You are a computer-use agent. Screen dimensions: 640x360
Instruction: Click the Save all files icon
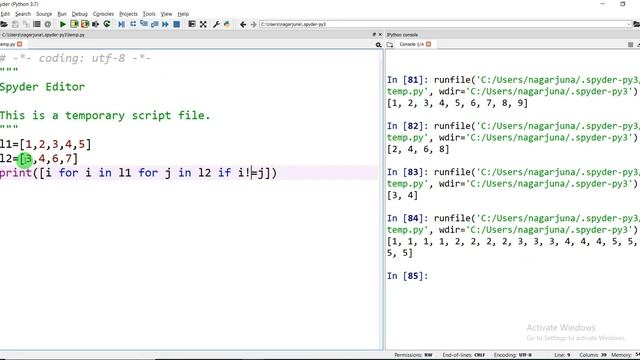pyautogui.click(x=26, y=24)
